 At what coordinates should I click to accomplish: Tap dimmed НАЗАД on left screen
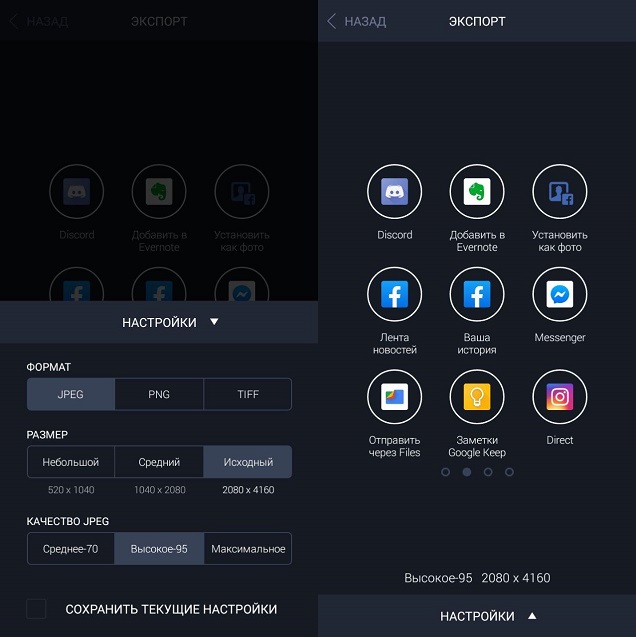tap(39, 21)
